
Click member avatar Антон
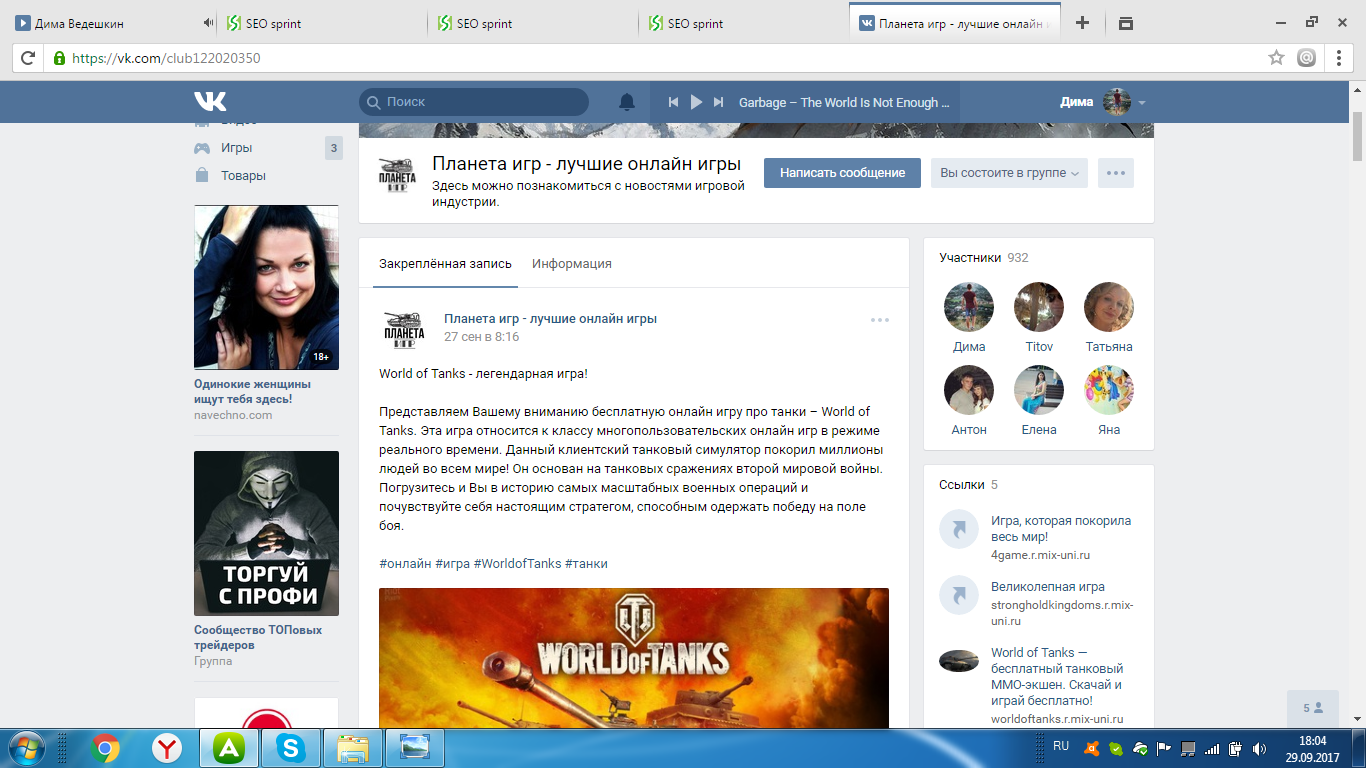[x=969, y=390]
